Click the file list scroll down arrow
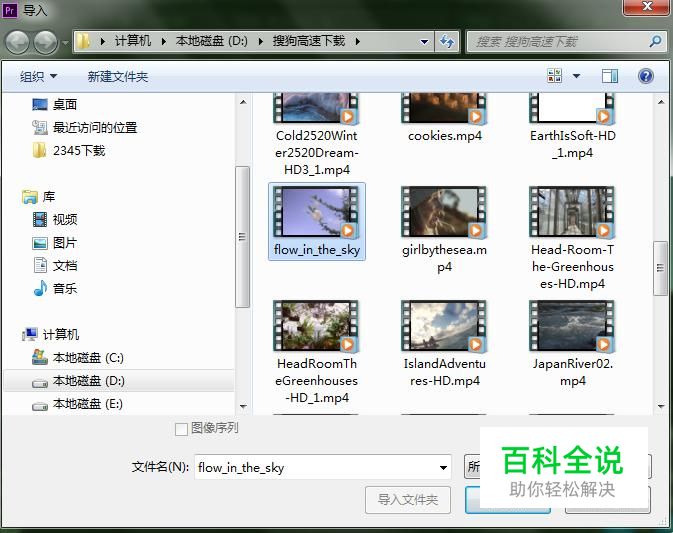This screenshot has height=533, width=673. pyautogui.click(x=661, y=406)
